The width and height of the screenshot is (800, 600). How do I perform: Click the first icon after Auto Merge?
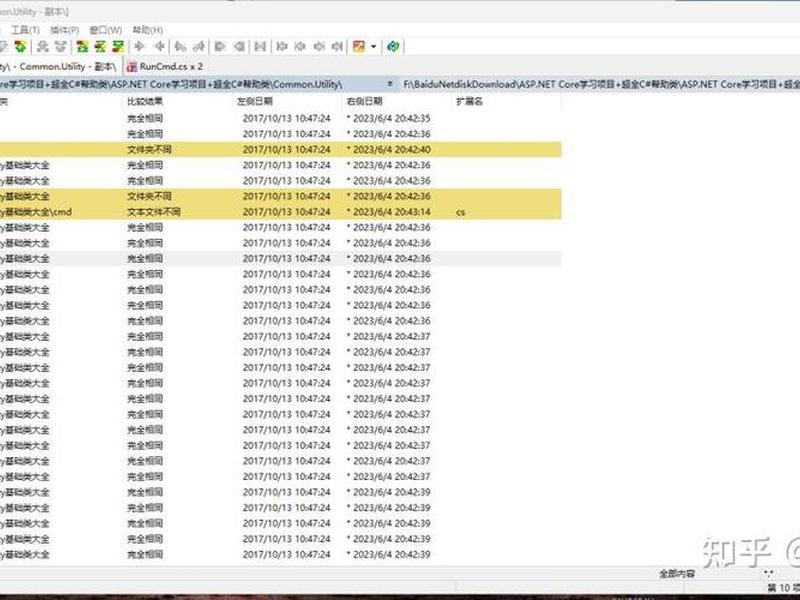pyautogui.click(x=282, y=46)
